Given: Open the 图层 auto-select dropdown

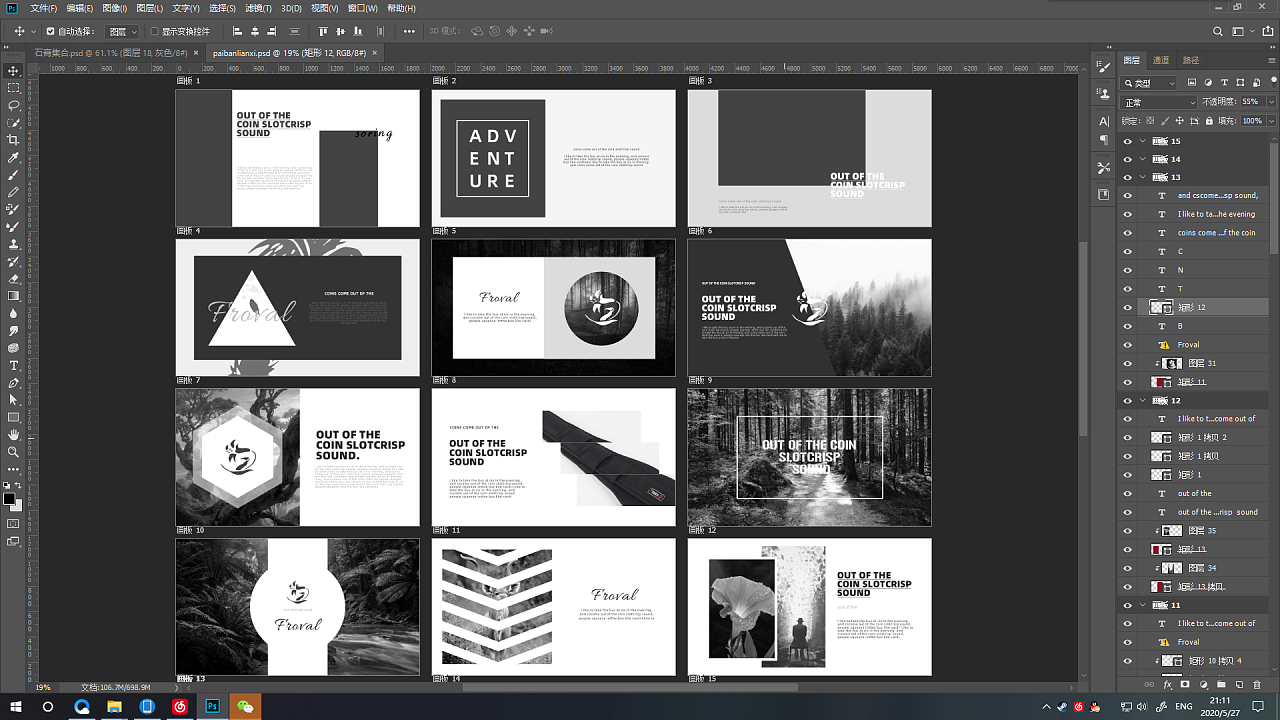Looking at the screenshot, I should tap(123, 32).
